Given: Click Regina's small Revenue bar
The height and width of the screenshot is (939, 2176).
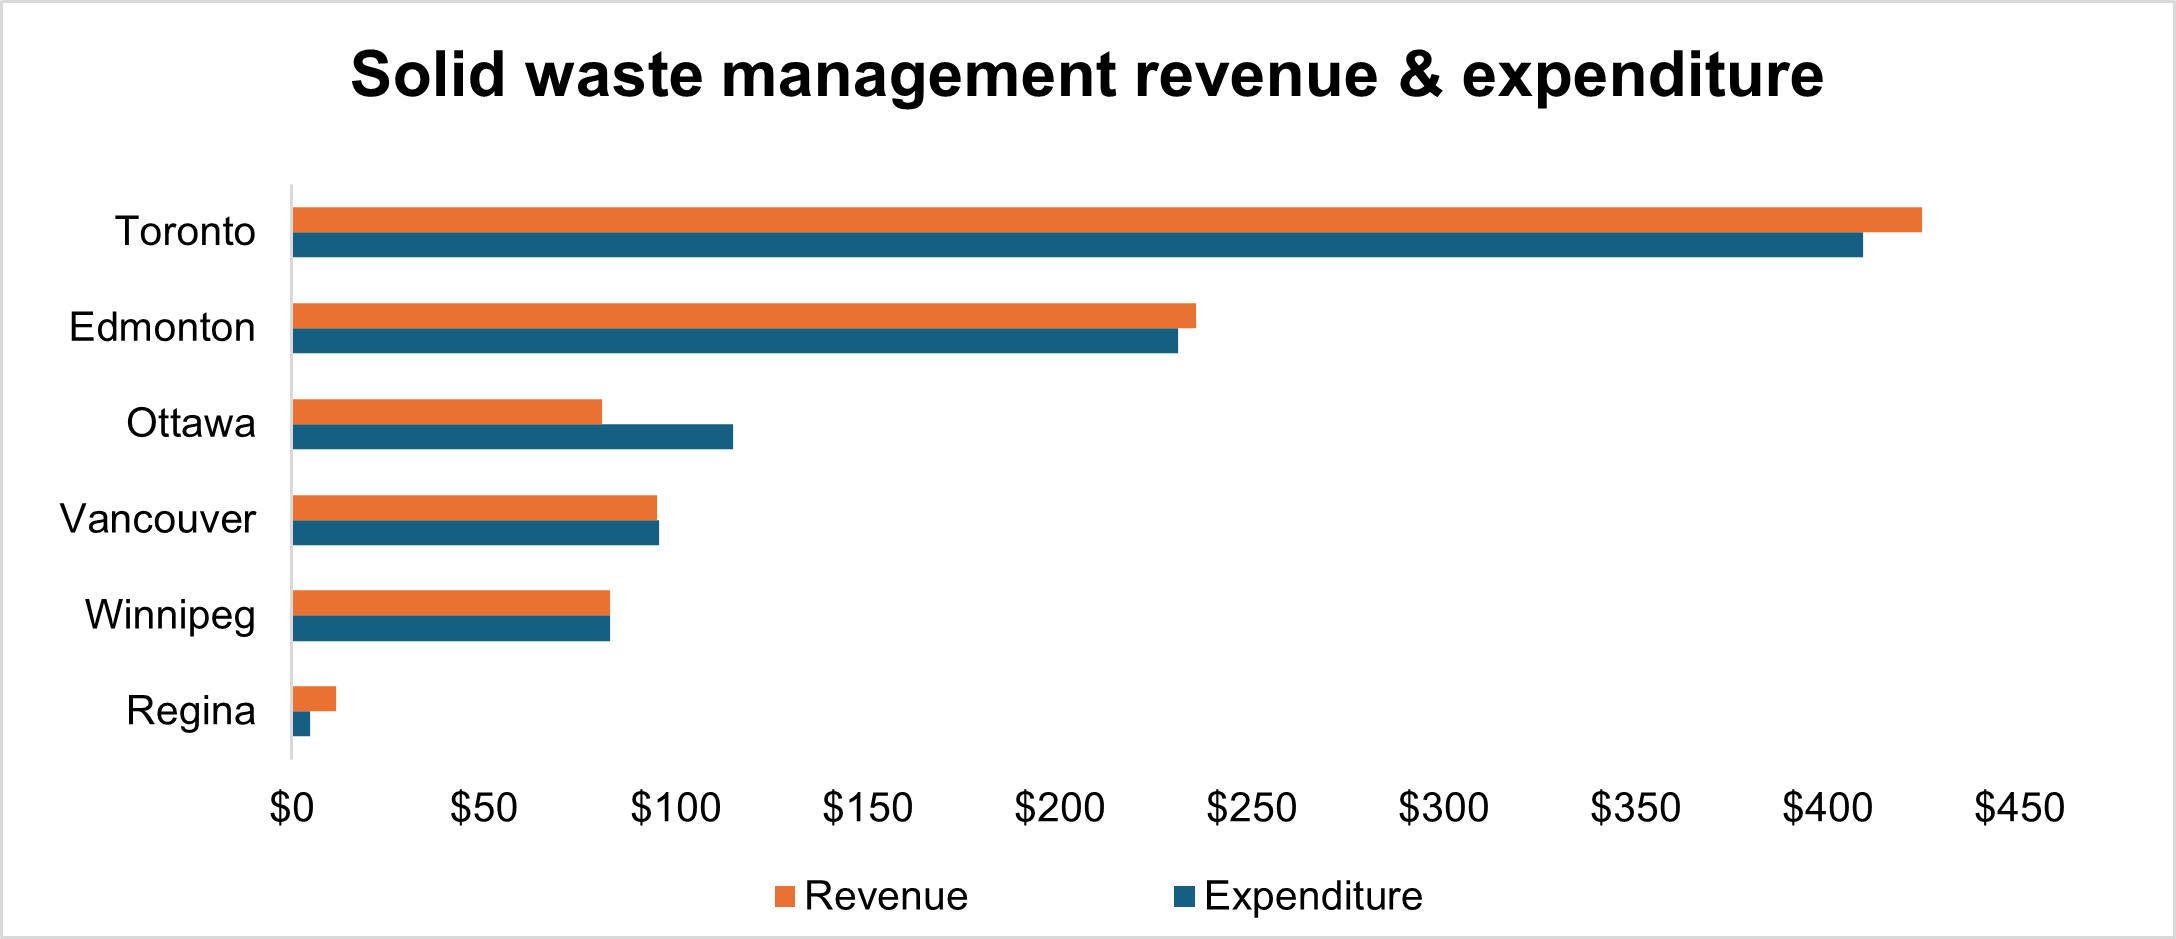Looking at the screenshot, I should point(314,699).
